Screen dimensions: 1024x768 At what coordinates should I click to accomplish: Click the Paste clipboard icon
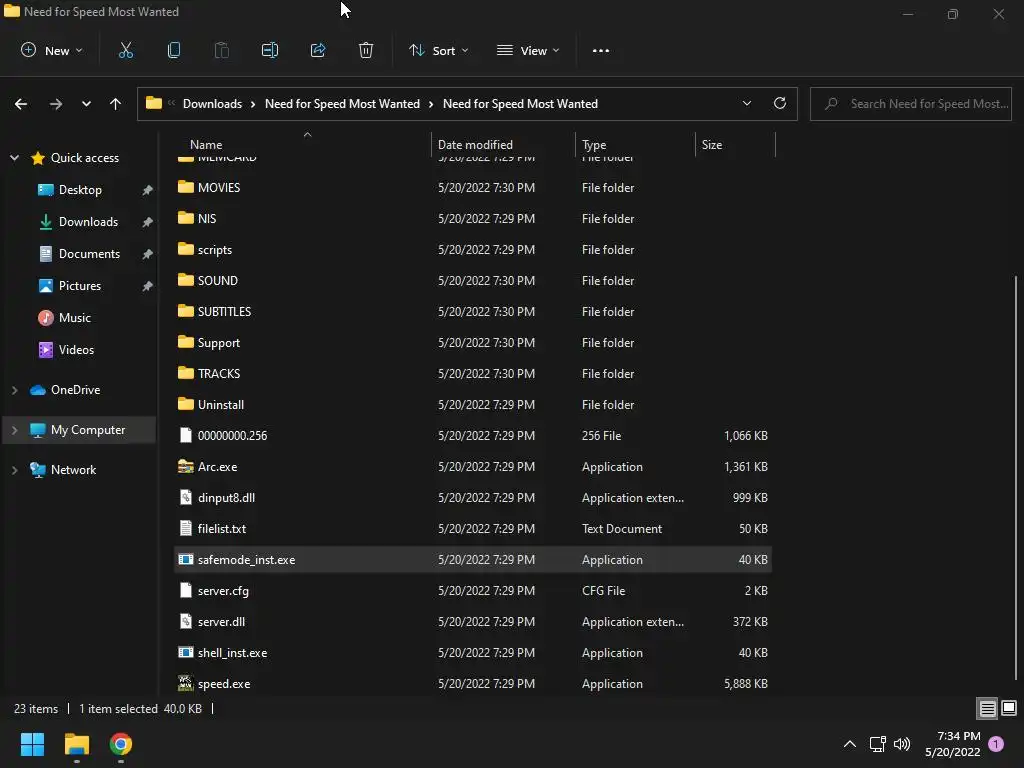tap(222, 50)
